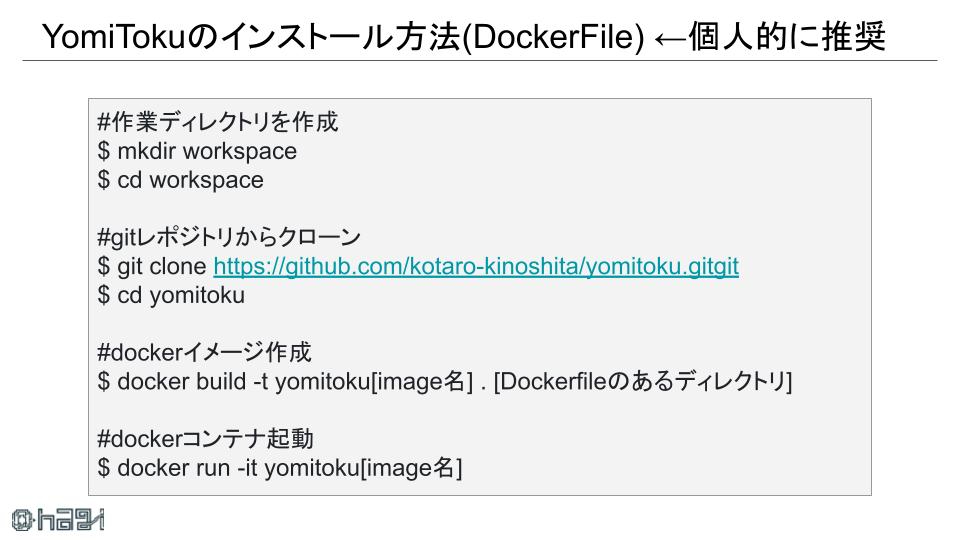Image resolution: width=960 pixels, height=540 pixels.
Task: Click the #dockerコンテナ起動 comment line
Action: (205, 439)
